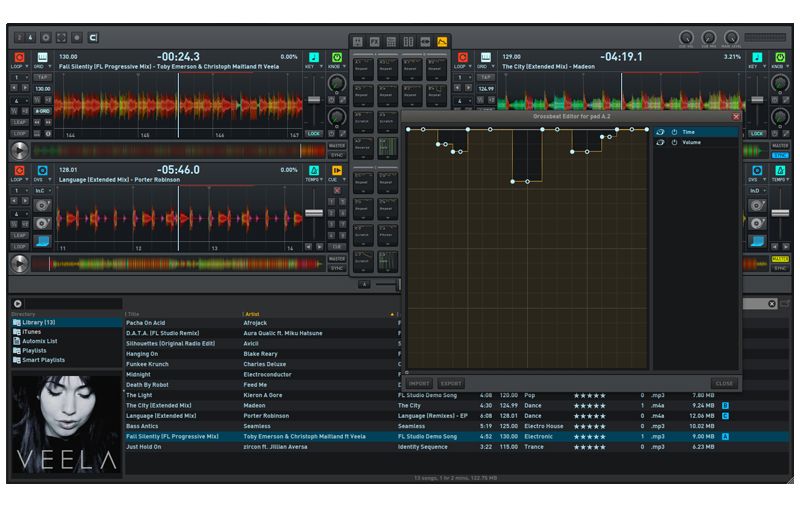The height and width of the screenshot is (505, 800).
Task: Click the yellow CUE icon on lower-left deck
Action: [337, 171]
